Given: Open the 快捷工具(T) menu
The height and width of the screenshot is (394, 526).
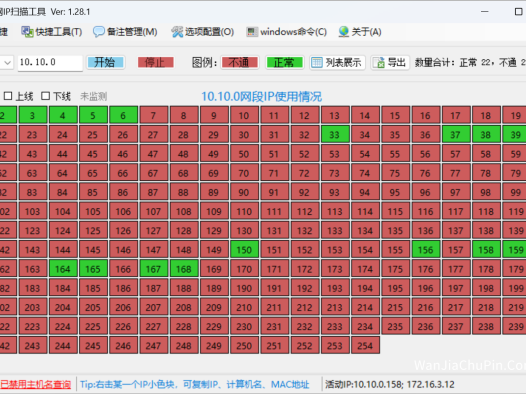Looking at the screenshot, I should (x=52, y=32).
